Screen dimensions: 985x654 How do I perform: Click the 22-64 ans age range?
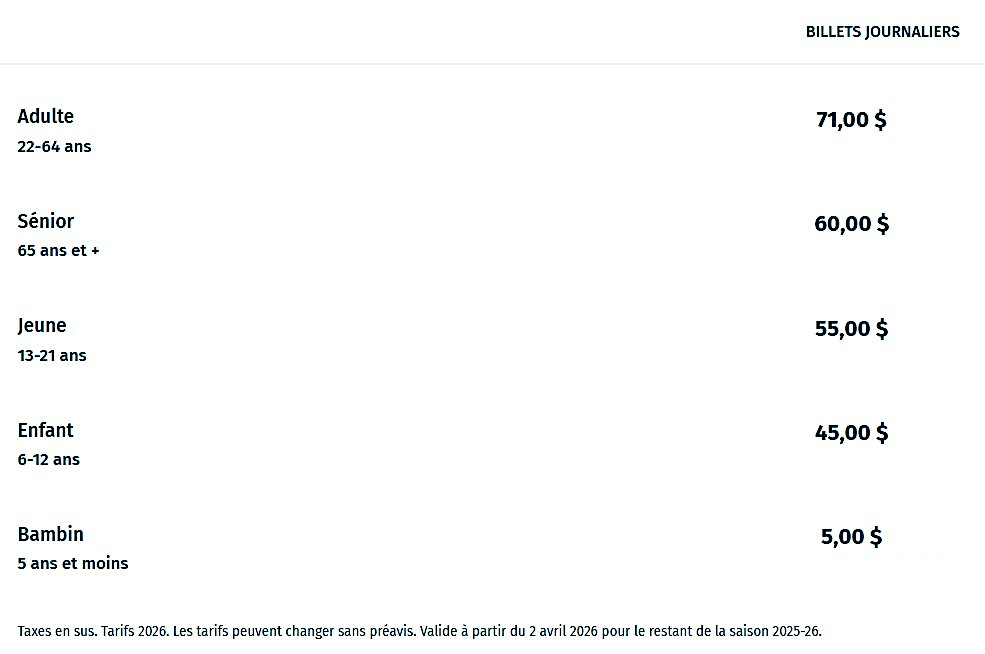tap(54, 147)
